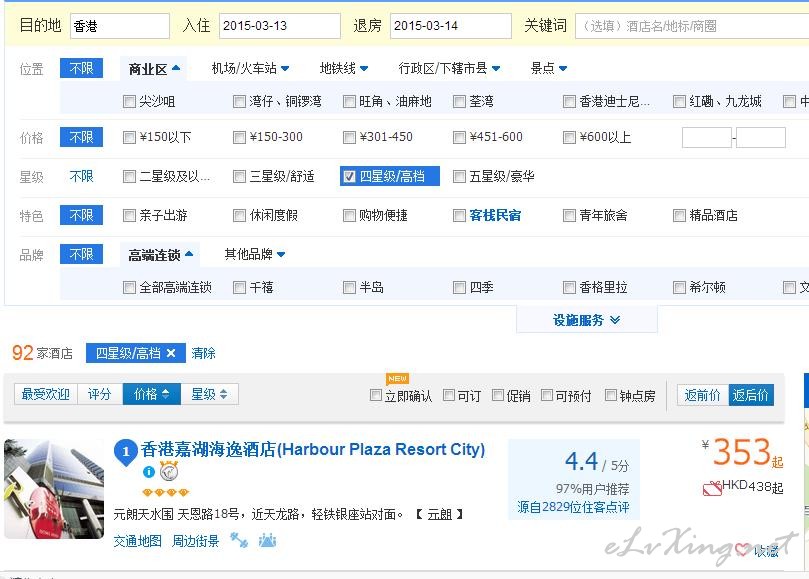Viewport: 809px width, 579px height.
Task: Enable the 立即确认 instant confirmation checkbox
Action: pyautogui.click(x=377, y=395)
